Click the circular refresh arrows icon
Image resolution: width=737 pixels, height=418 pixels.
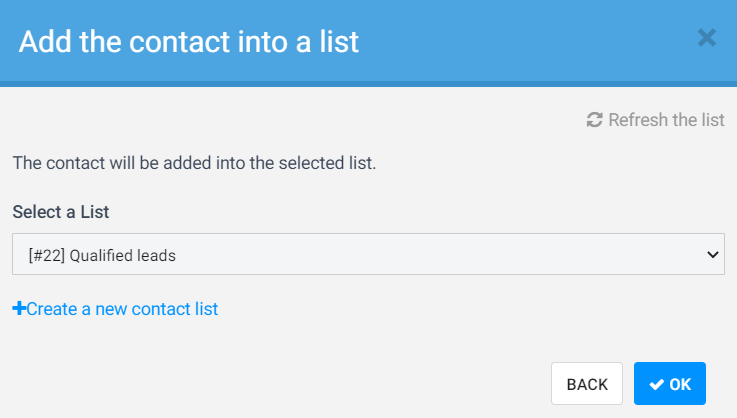595,120
